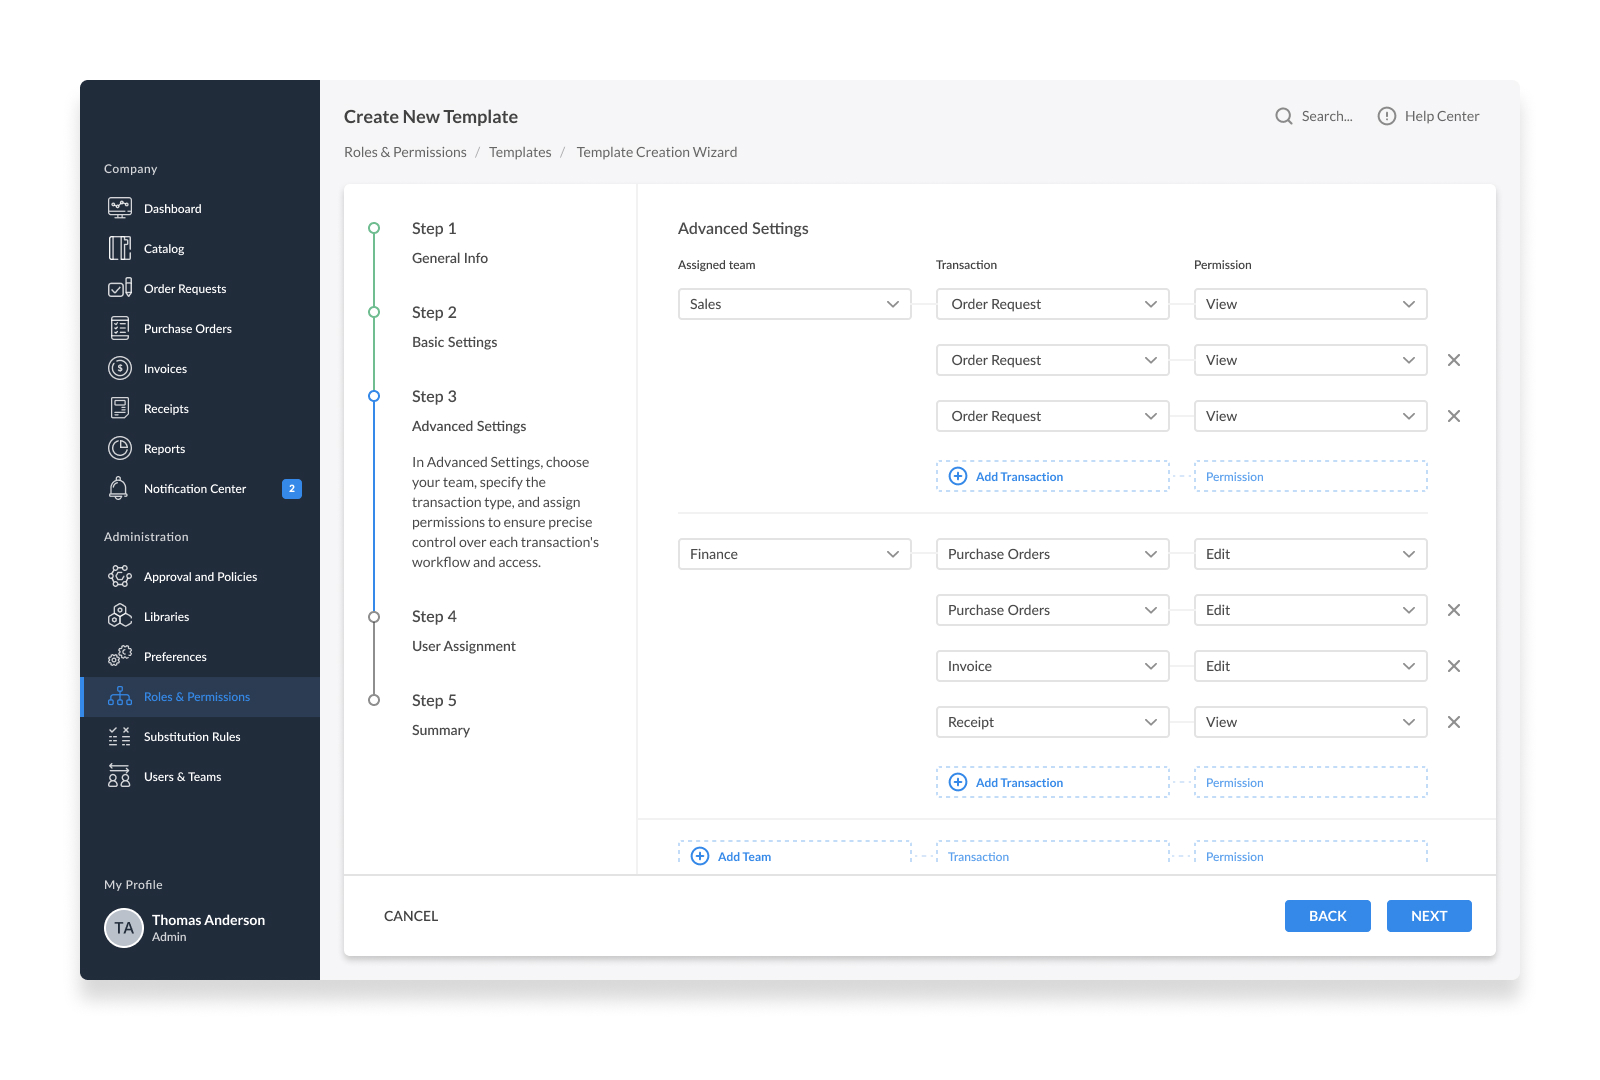Screen dimensions: 1600x1080
Task: Open the Substitution Rules icon
Action: 120,736
